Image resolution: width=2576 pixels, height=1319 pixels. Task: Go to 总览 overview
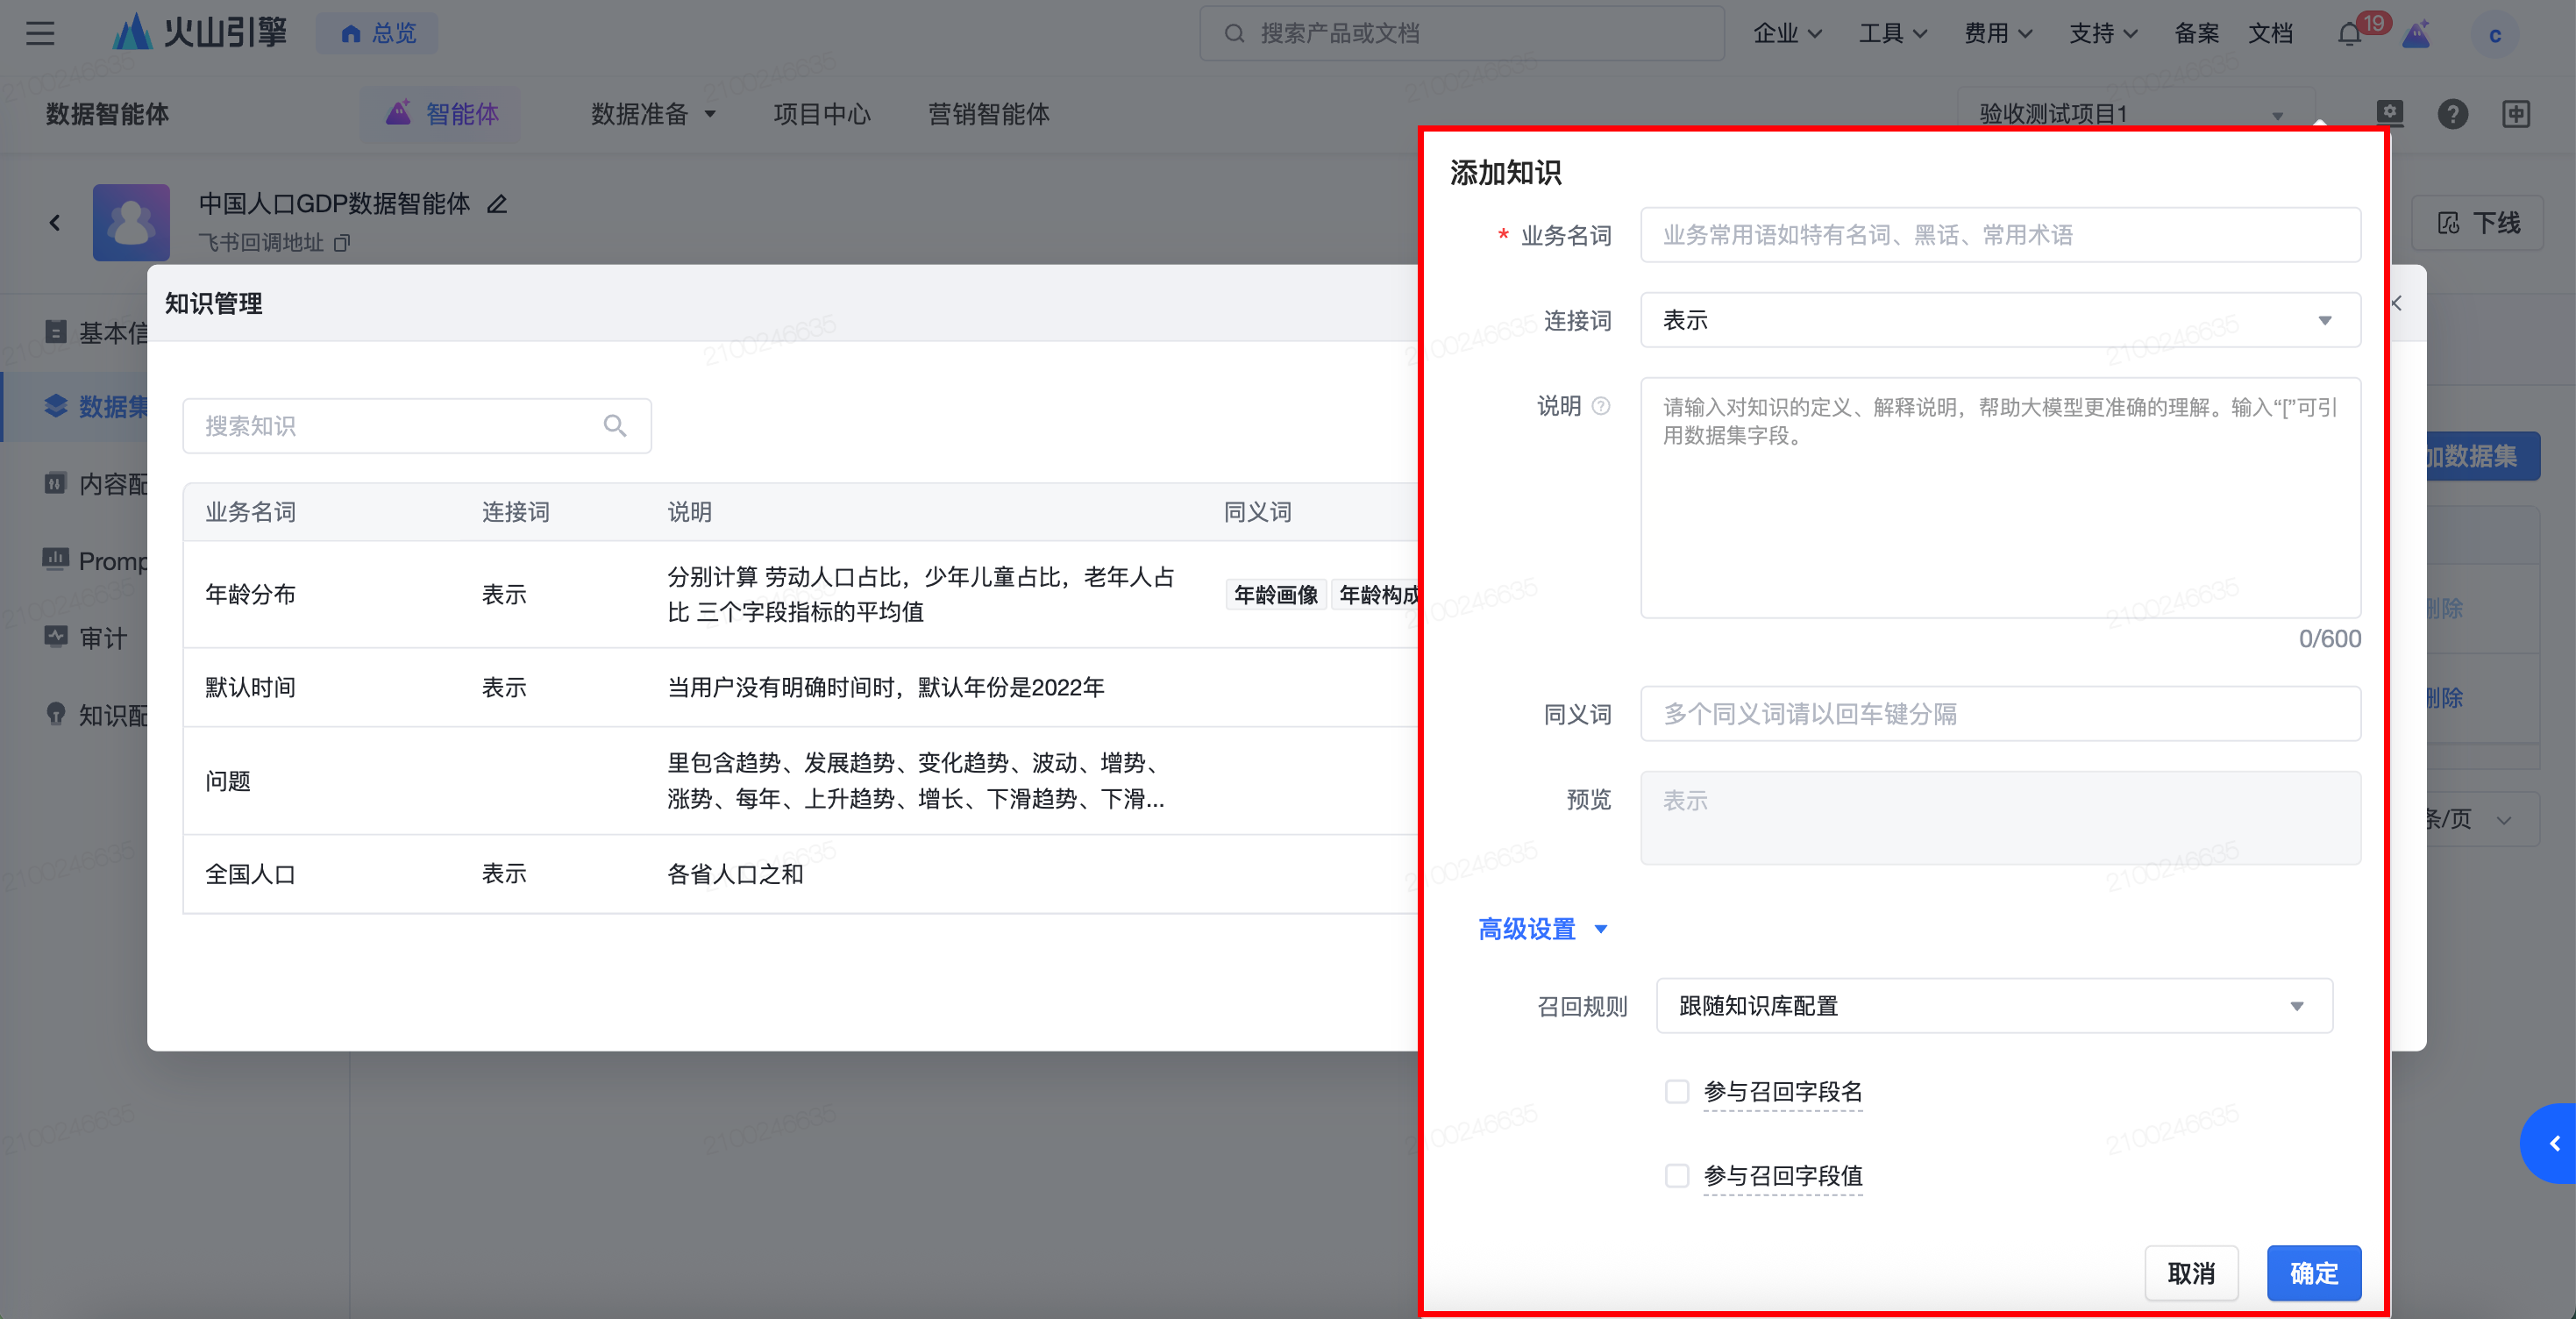[378, 33]
